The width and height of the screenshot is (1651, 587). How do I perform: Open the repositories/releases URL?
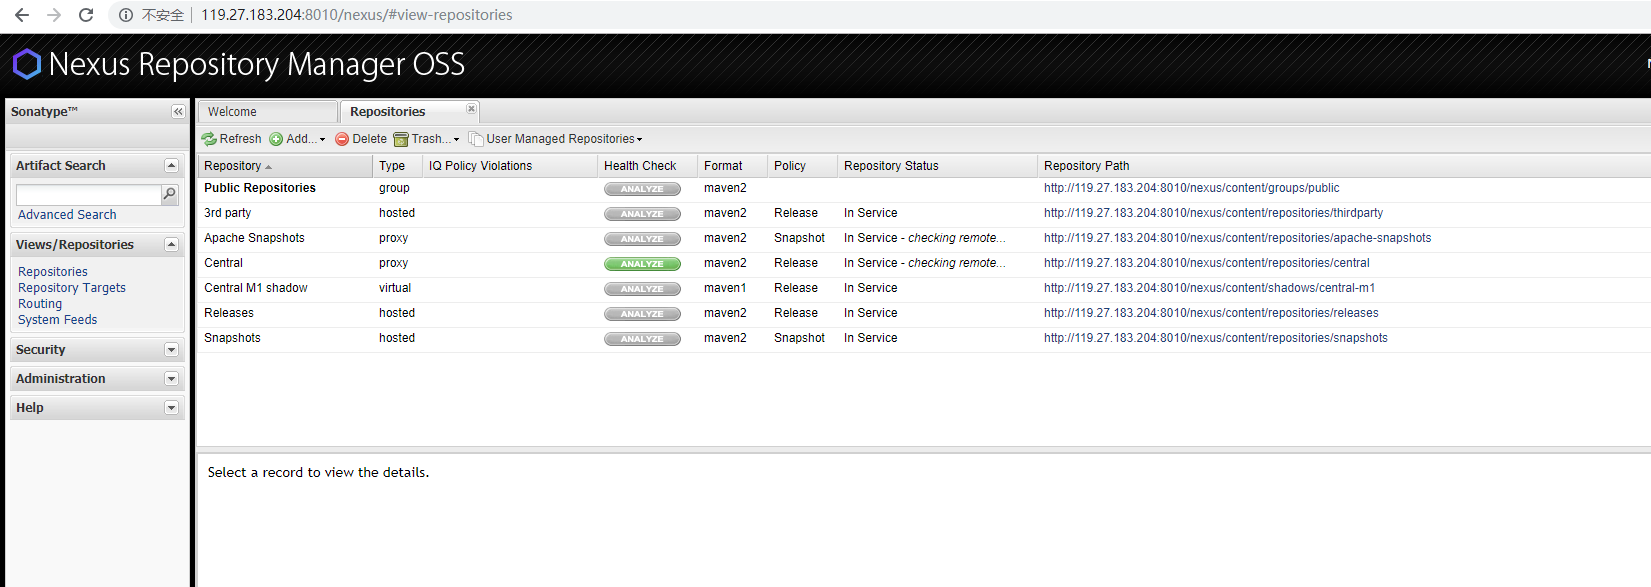[1211, 313]
